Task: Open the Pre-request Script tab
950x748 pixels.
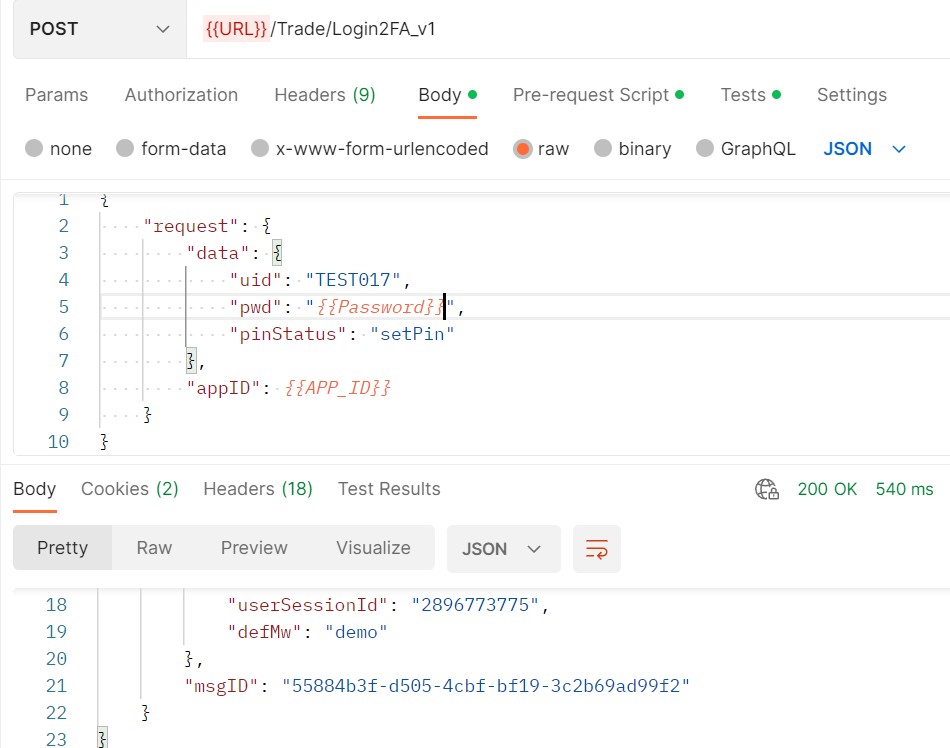Action: 591,95
